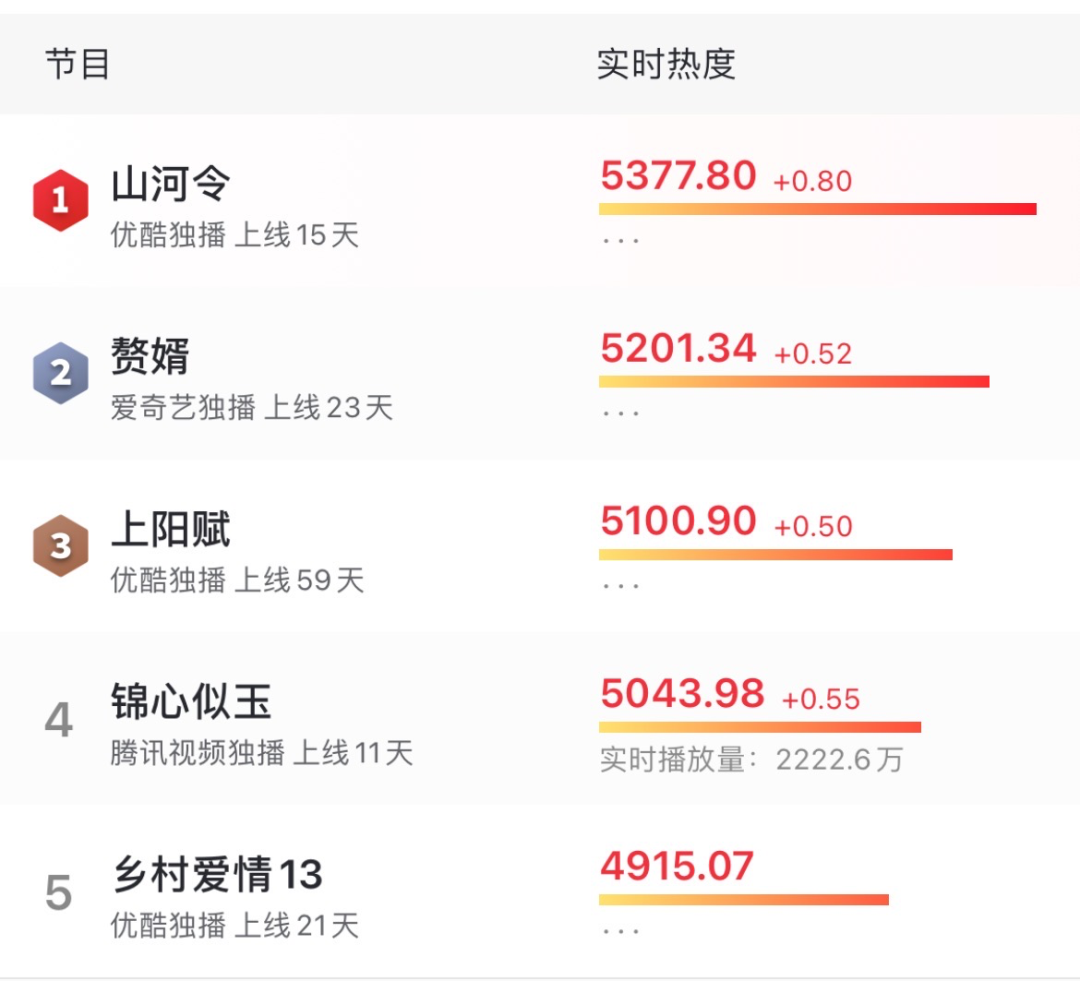Viewport: 1080px width, 981px height.
Task: Expand the ellipsis under 山河令 heat bar
Action: pos(621,241)
